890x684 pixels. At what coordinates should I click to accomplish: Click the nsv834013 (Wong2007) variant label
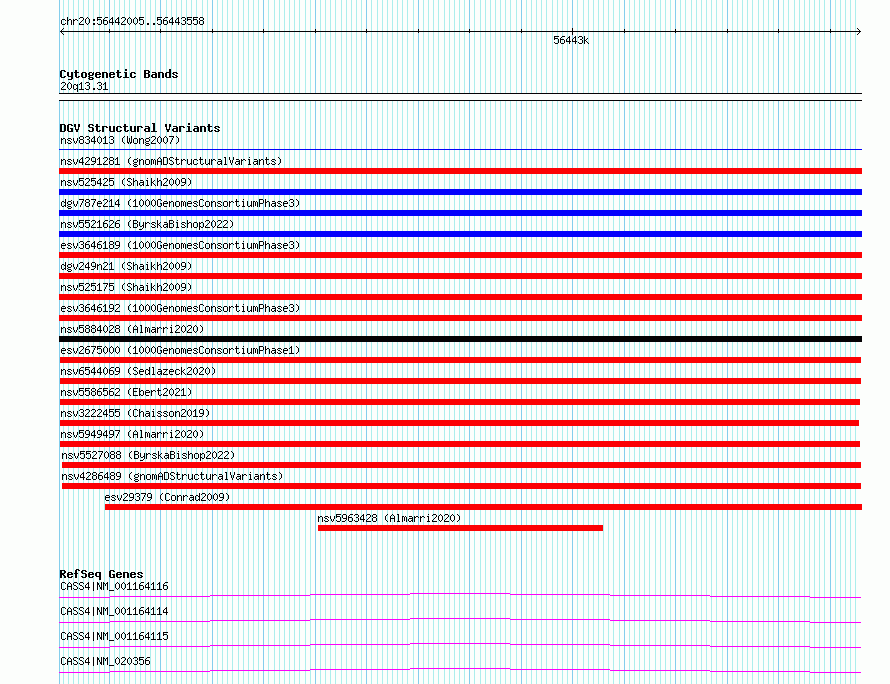pyautogui.click(x=120, y=140)
